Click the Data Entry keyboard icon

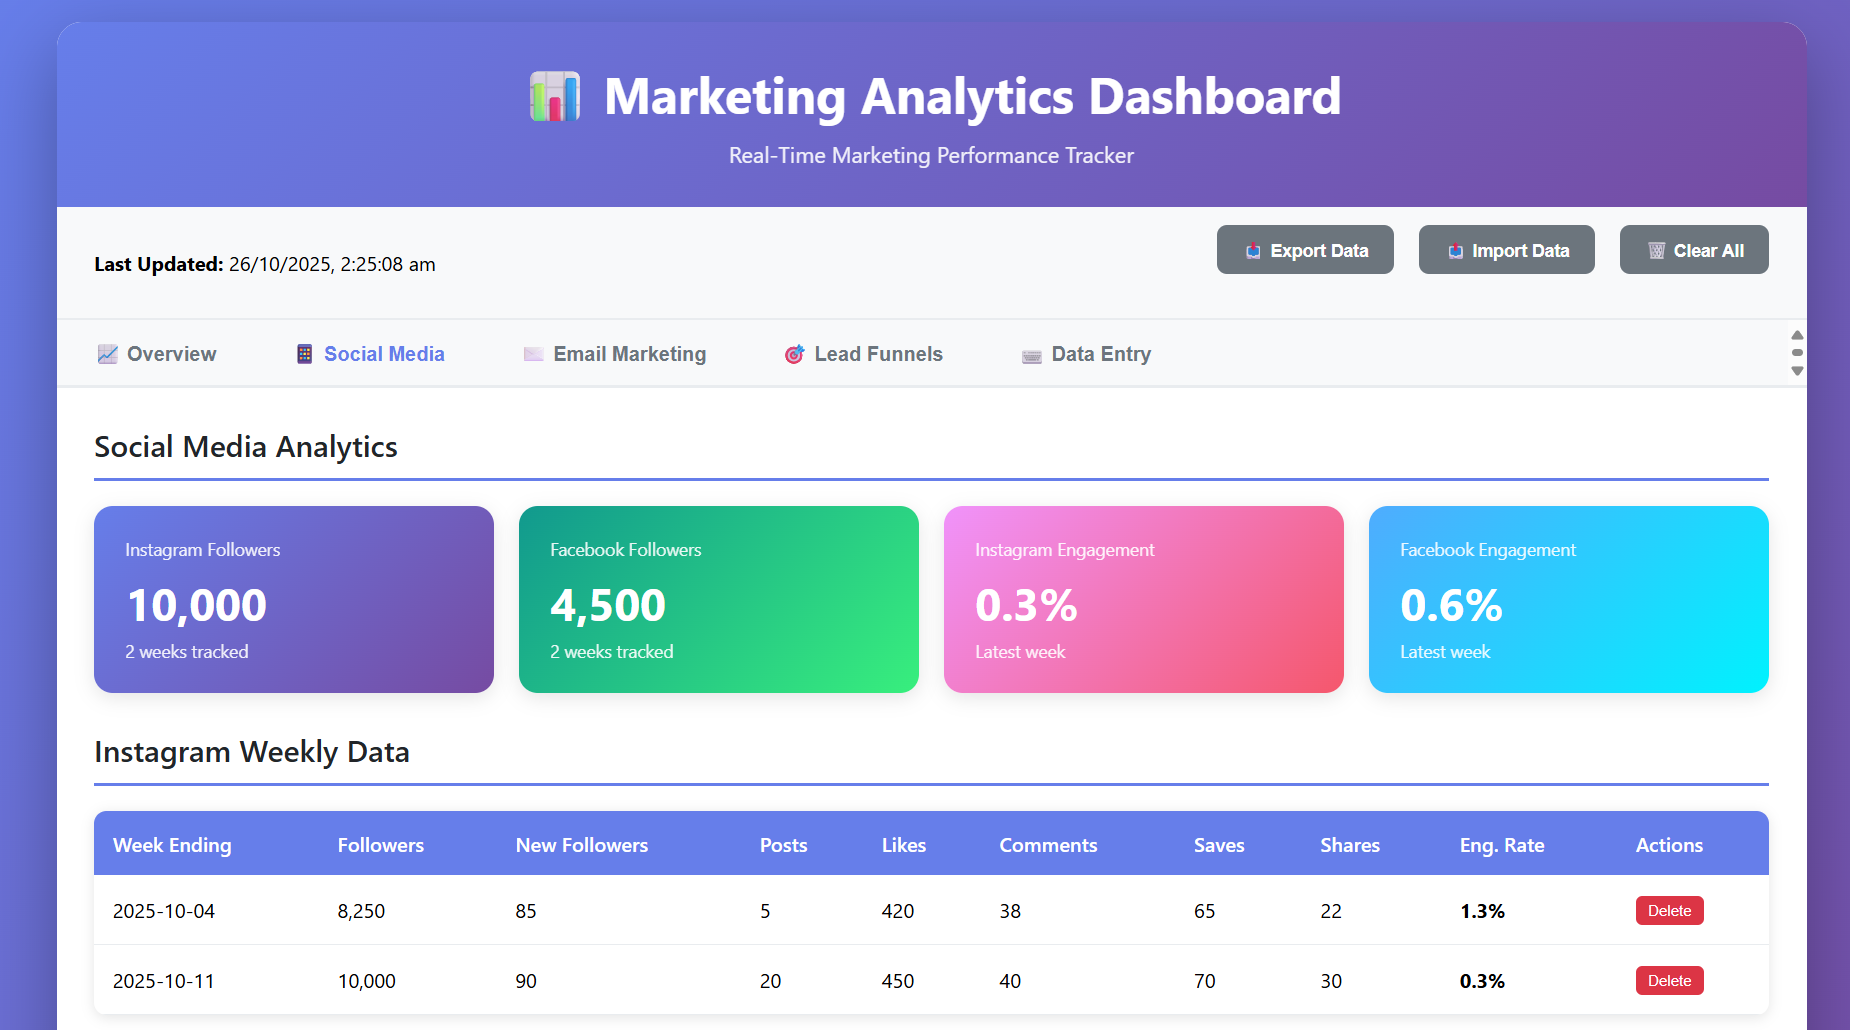1030,354
